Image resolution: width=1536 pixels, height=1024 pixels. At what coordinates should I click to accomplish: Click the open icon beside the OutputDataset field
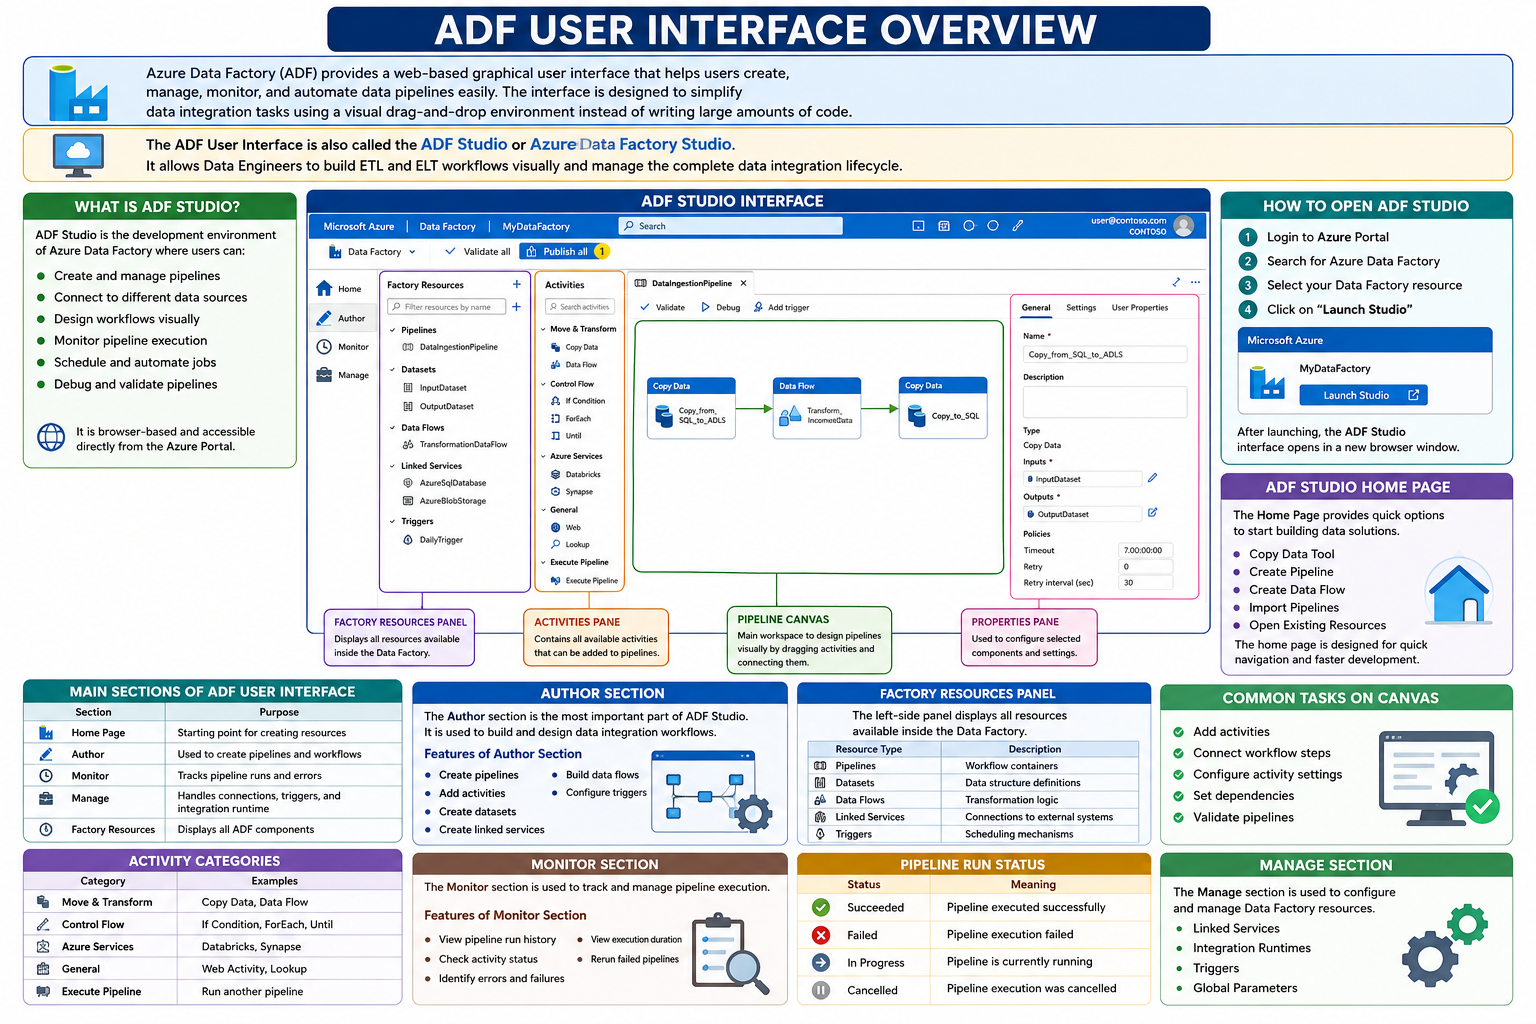click(x=1153, y=513)
